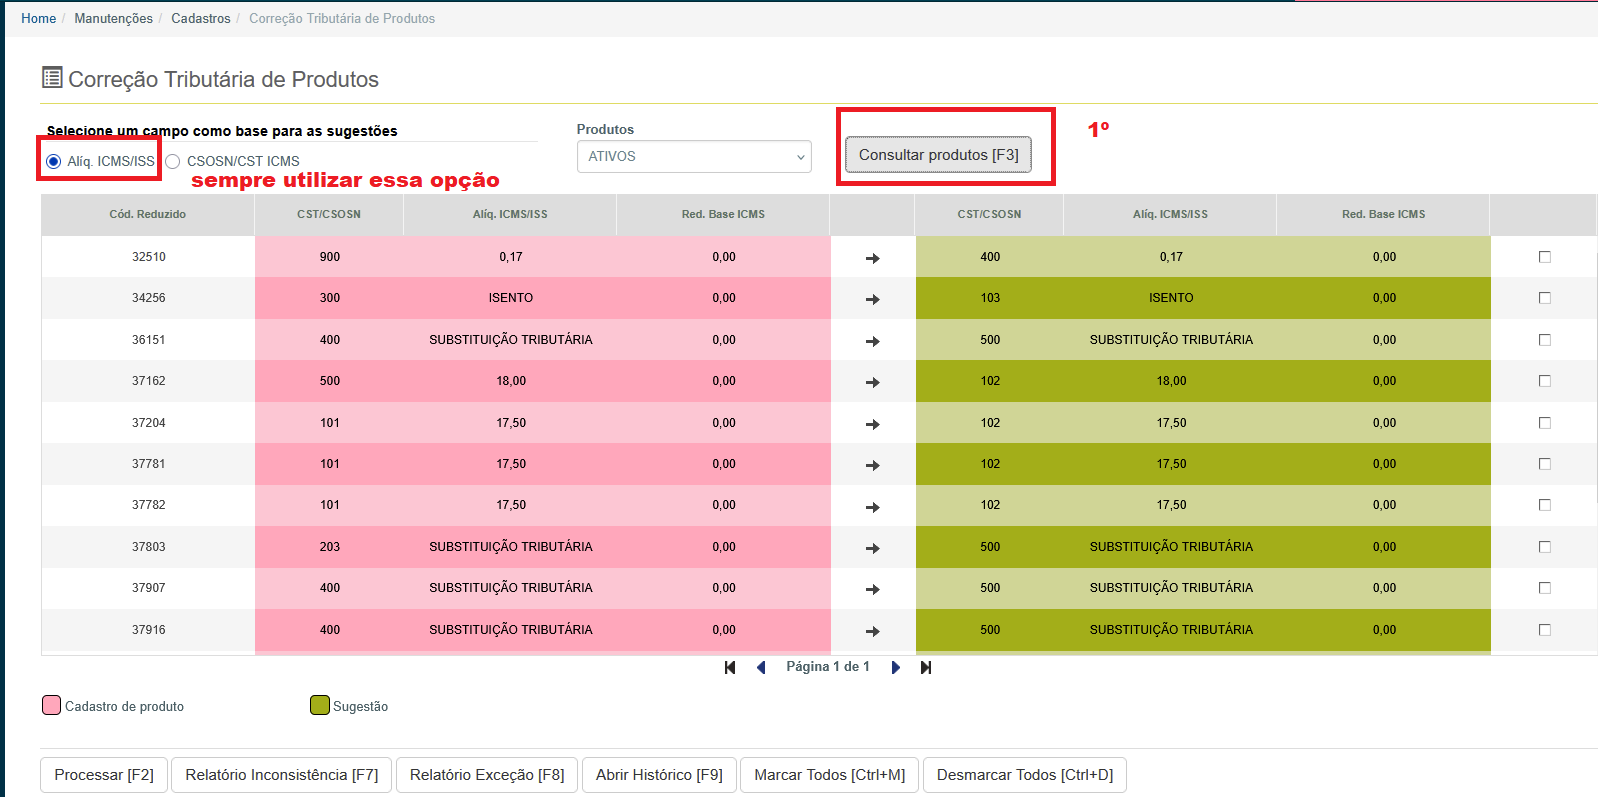Click Consultar produtos [F3] button
The height and width of the screenshot is (797, 1598).
[938, 155]
